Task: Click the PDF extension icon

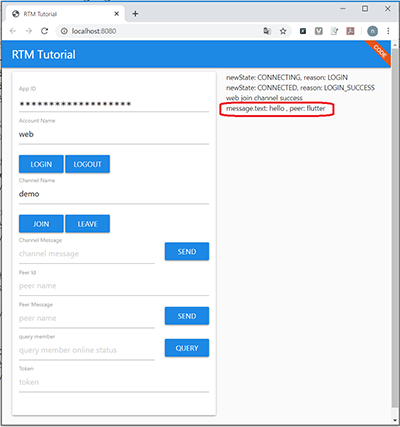Action: tap(350, 31)
